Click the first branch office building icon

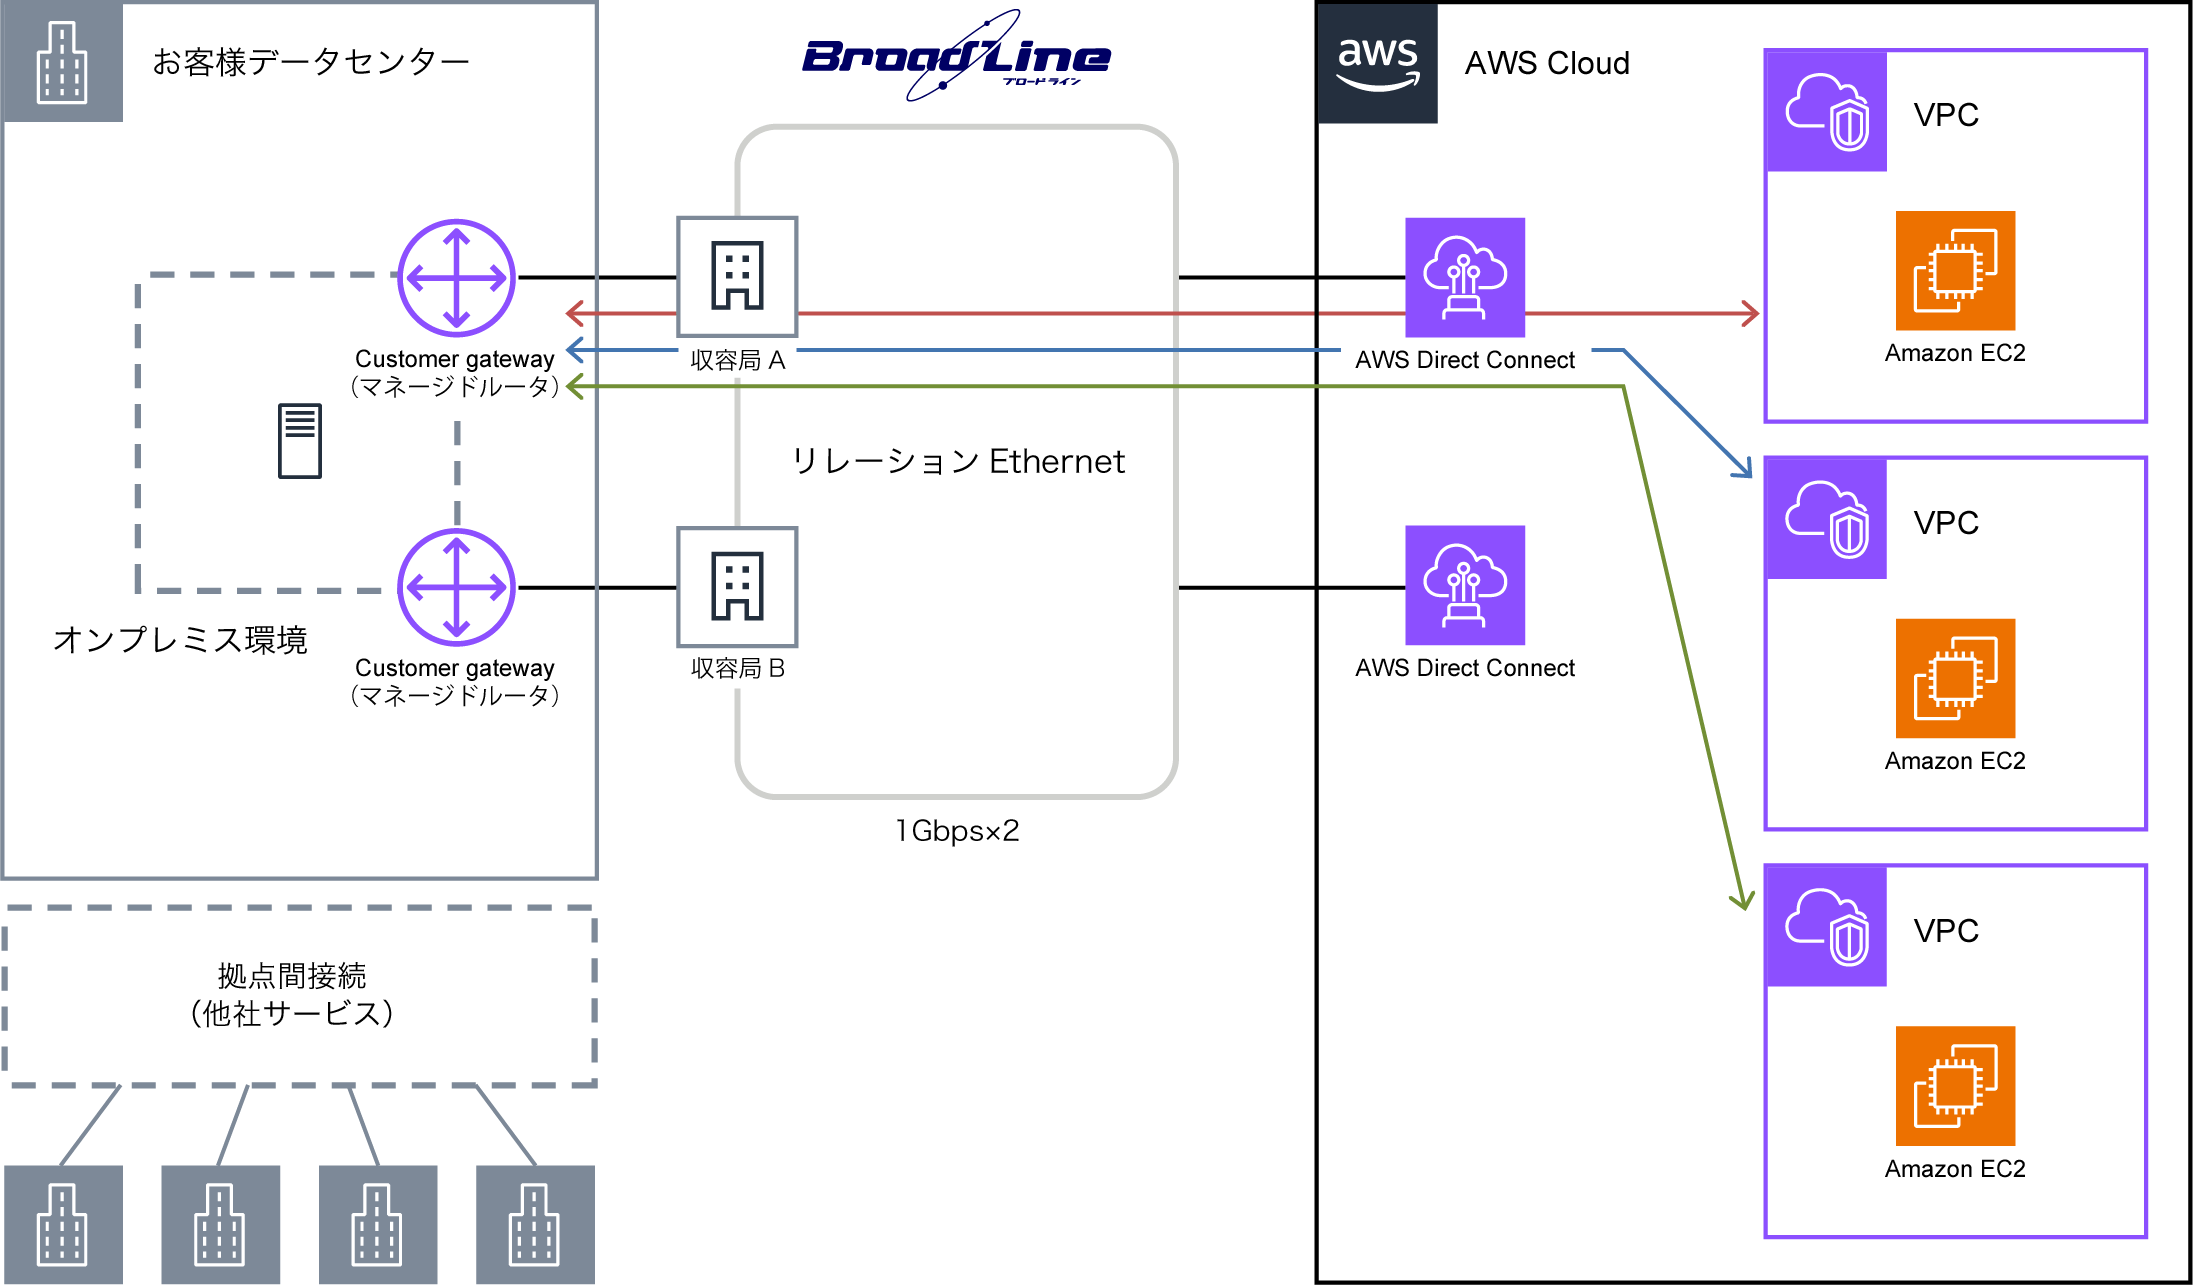coord(63,1224)
